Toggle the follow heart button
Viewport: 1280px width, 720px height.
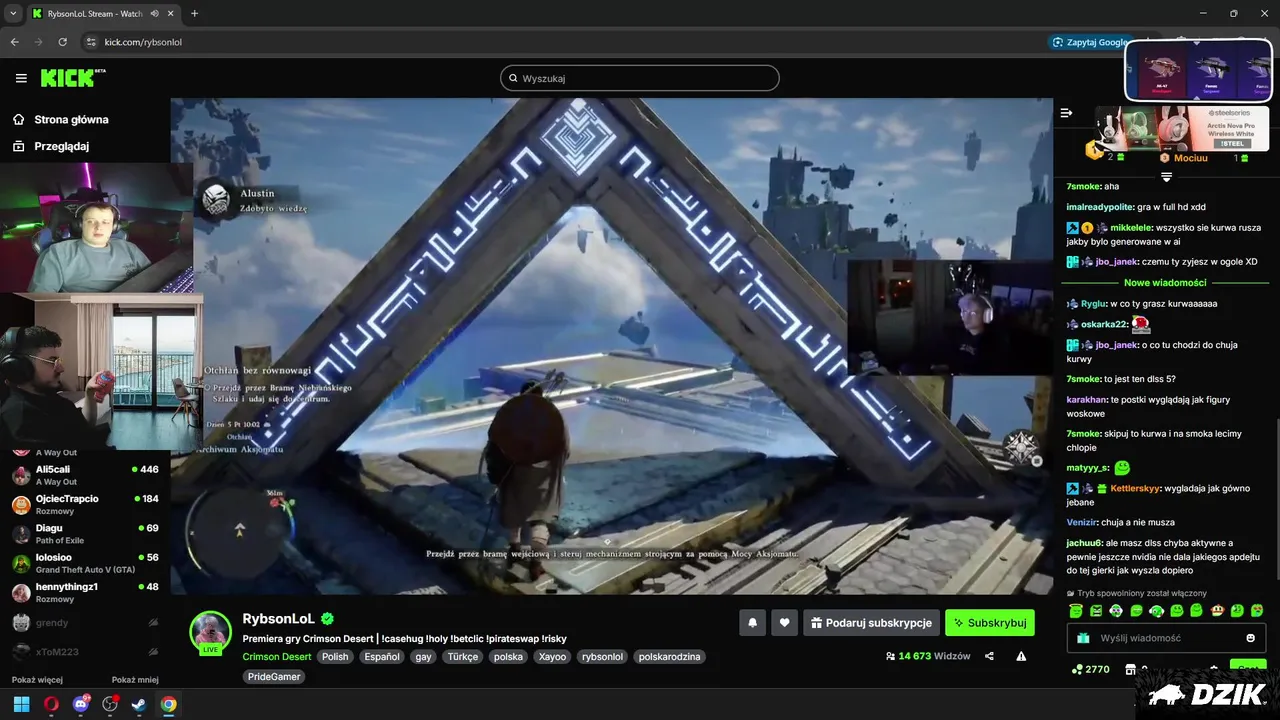[785, 623]
